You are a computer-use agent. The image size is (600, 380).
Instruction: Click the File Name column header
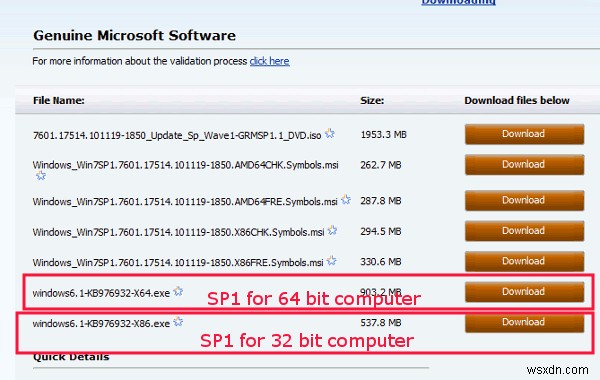point(59,101)
